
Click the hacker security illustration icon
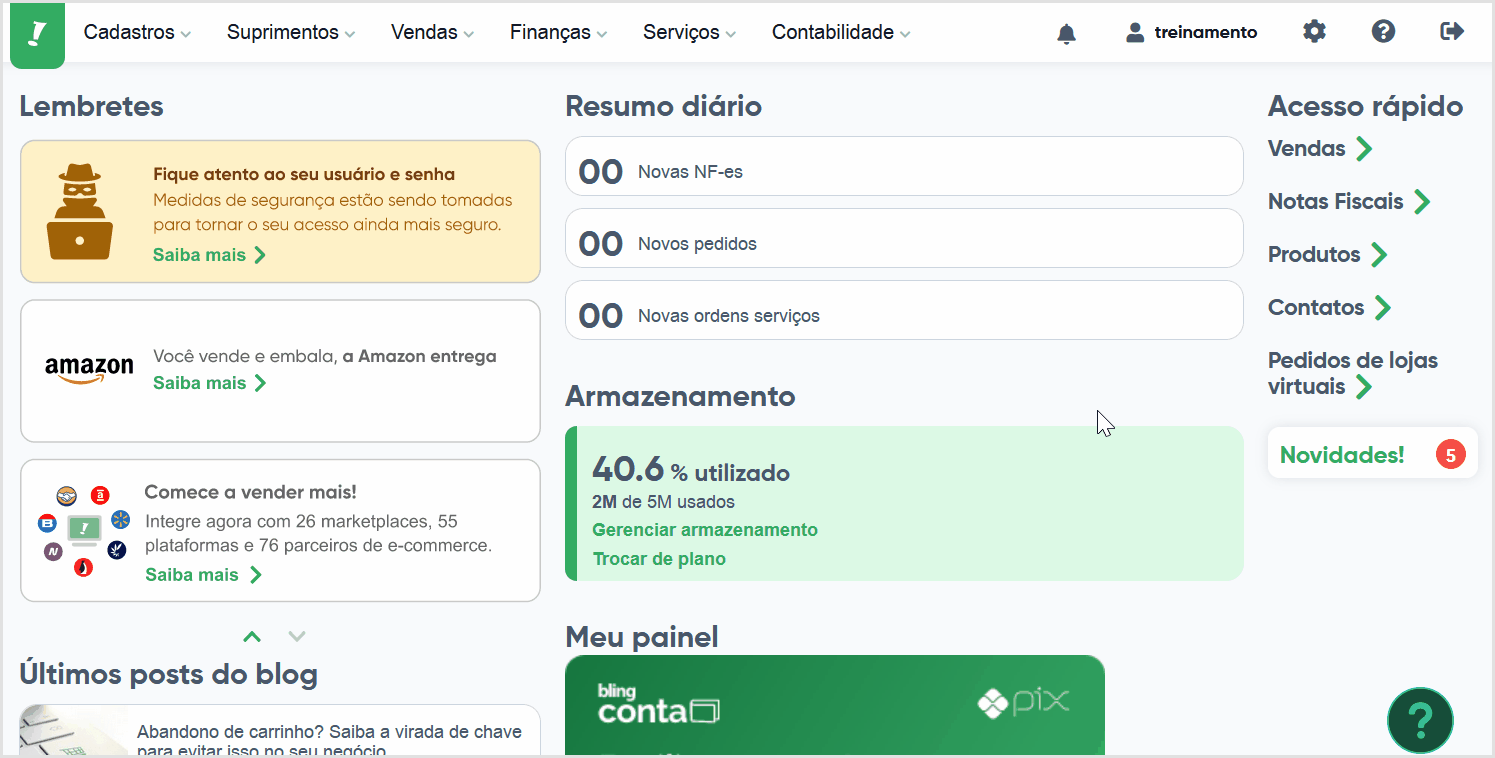tap(80, 211)
